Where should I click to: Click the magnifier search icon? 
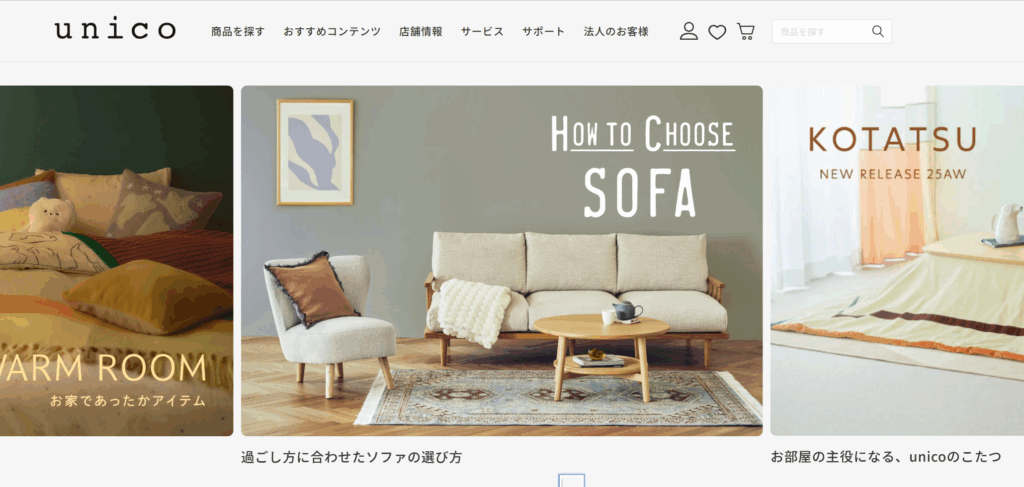pos(878,31)
